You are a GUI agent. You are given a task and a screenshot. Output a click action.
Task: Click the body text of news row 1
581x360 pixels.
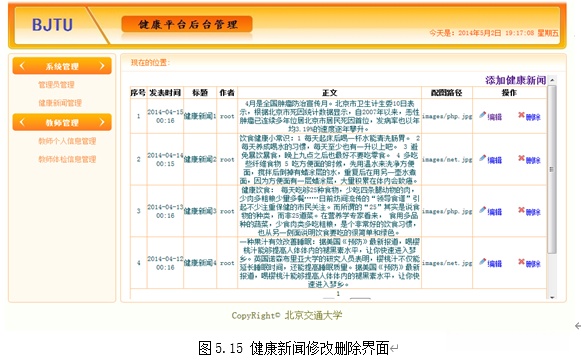329,116
